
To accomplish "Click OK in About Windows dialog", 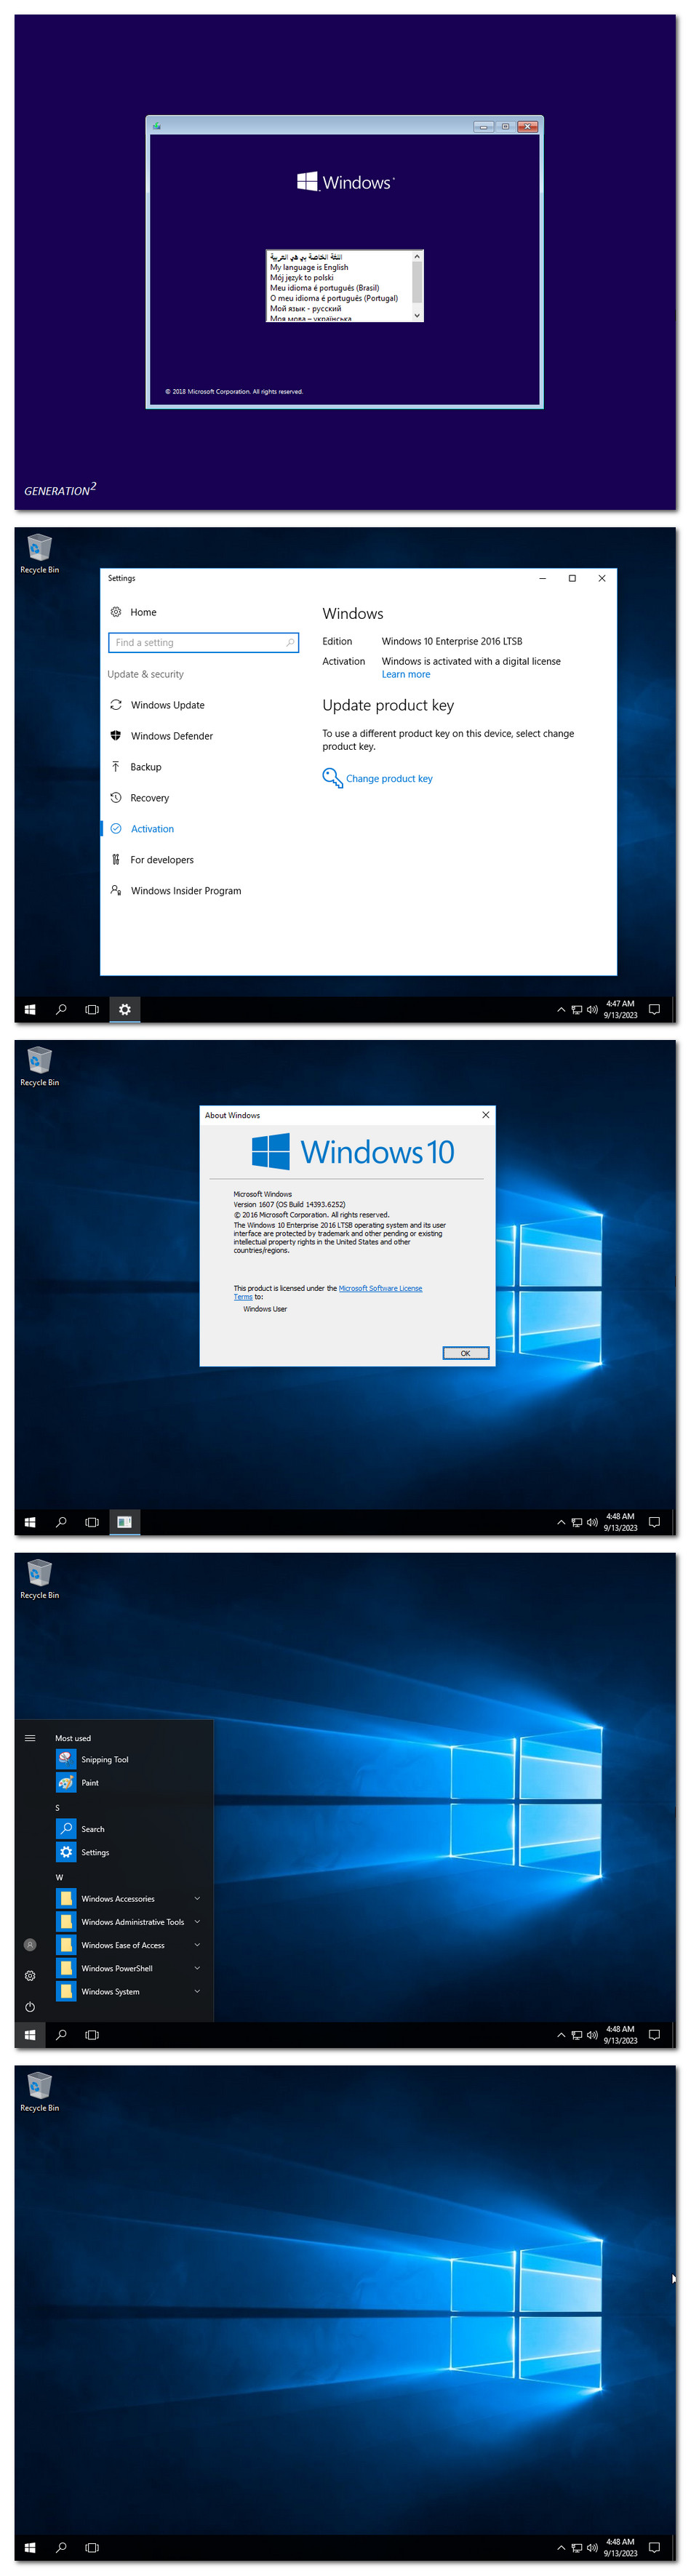I will 466,1353.
